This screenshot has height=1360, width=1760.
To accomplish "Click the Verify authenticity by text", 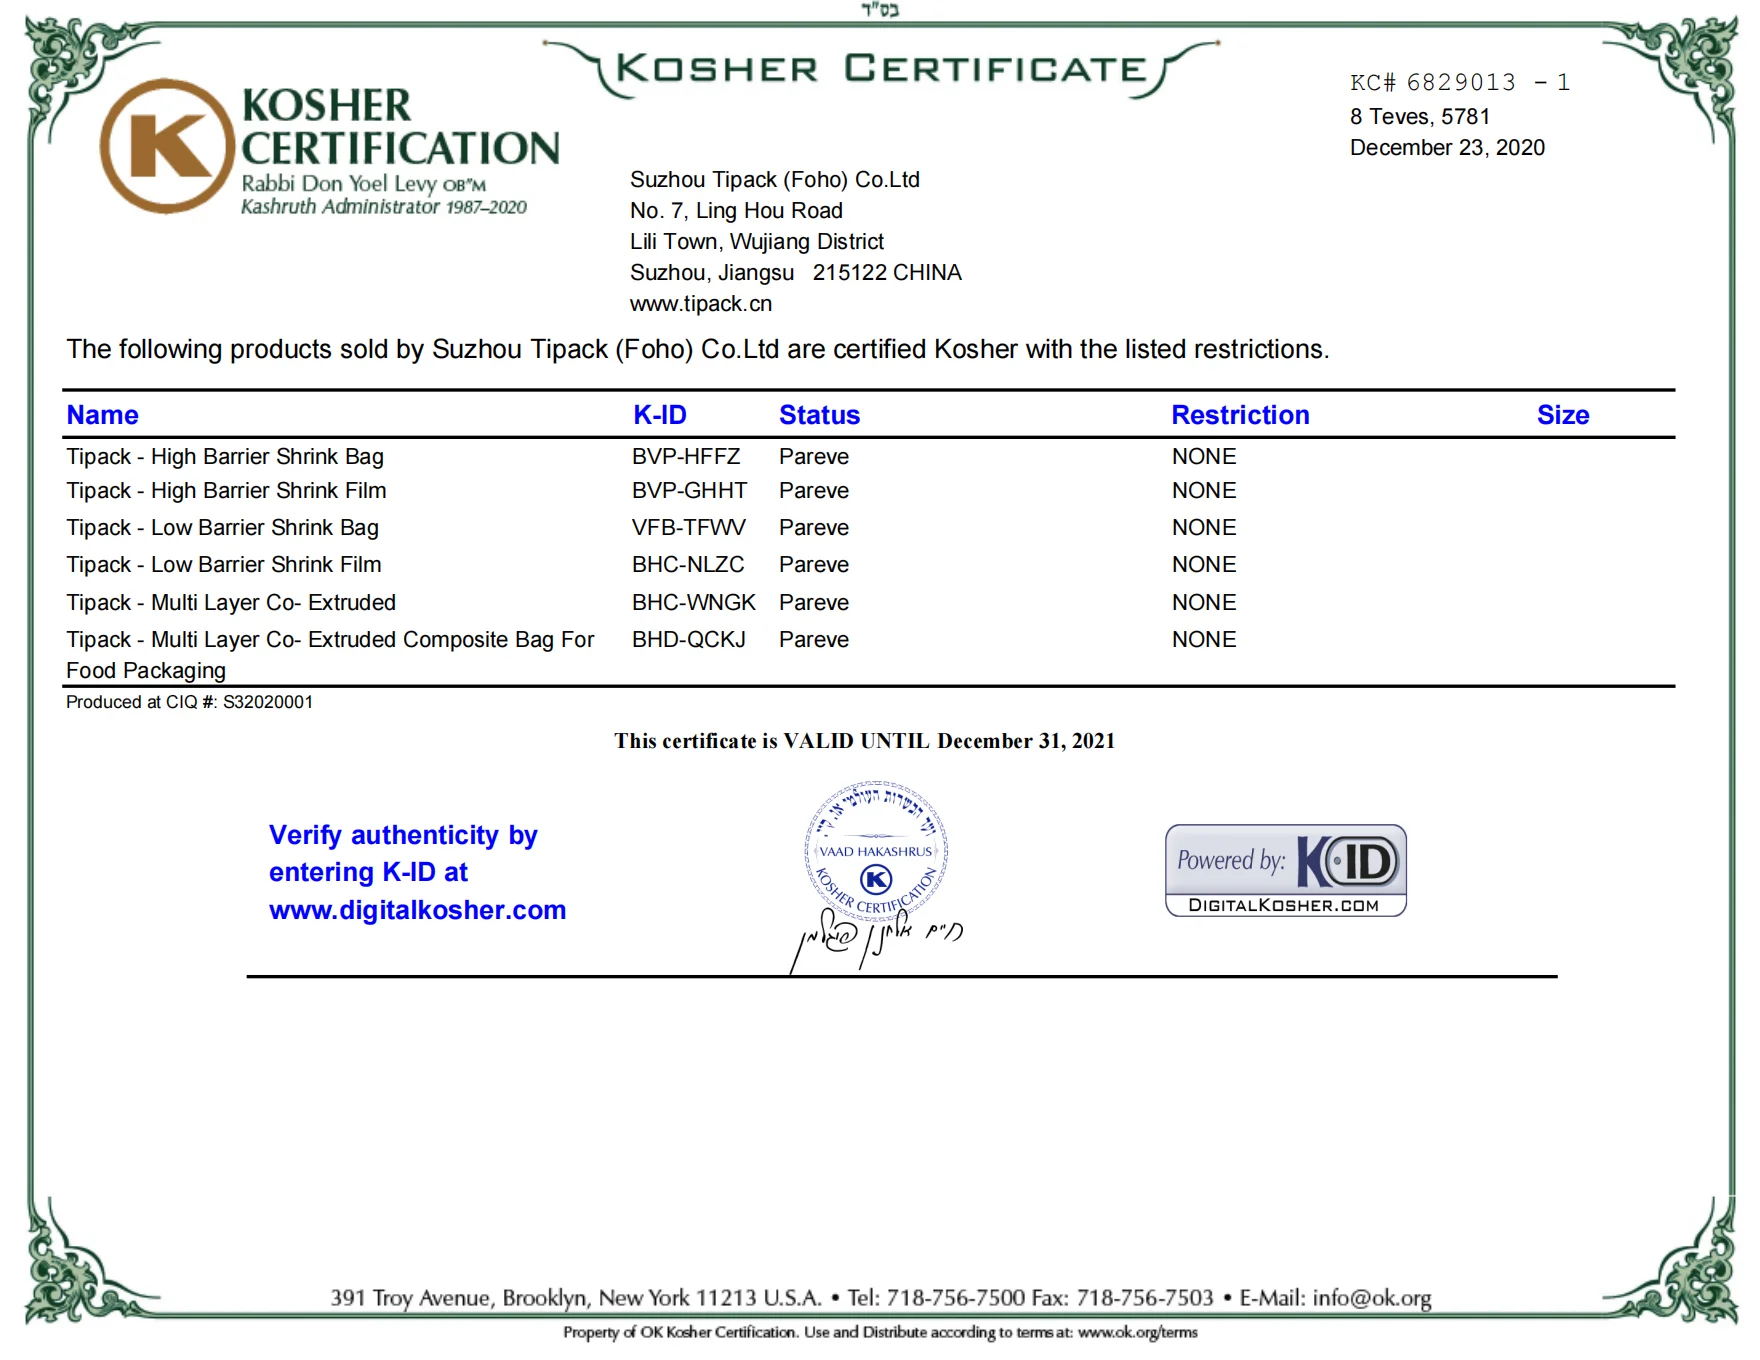I will point(403,835).
